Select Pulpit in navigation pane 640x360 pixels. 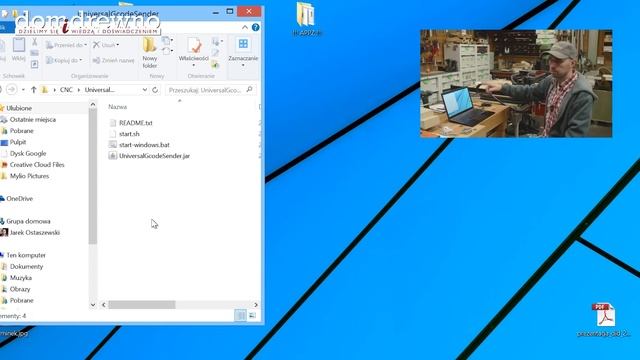click(18, 142)
